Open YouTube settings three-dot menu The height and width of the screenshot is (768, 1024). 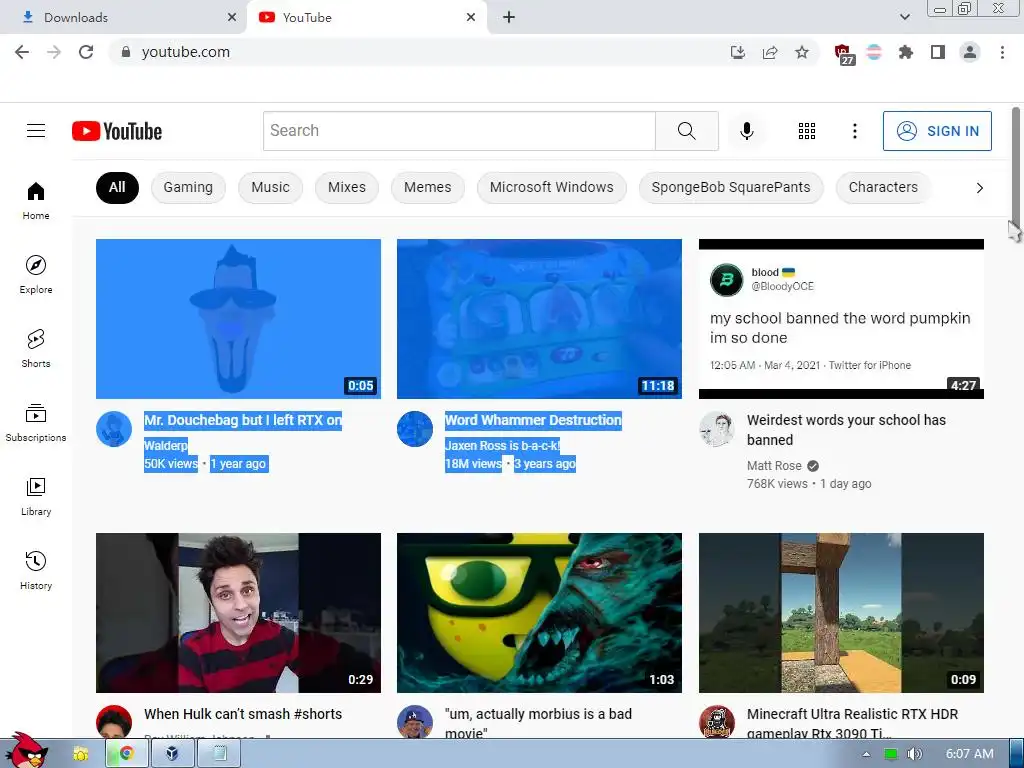click(x=854, y=131)
